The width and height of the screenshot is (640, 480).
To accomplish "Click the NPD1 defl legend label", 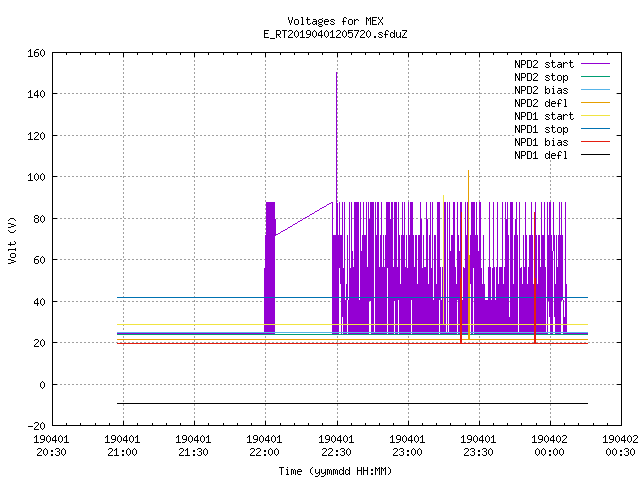I will point(541,156).
